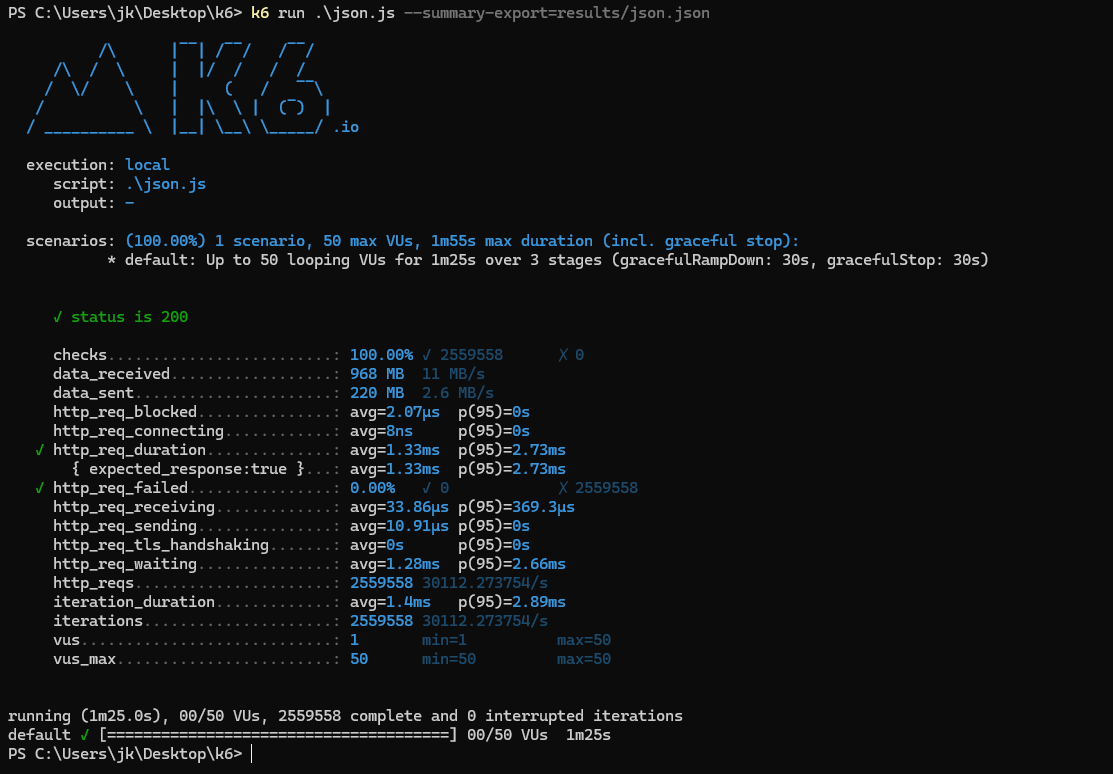The height and width of the screenshot is (774, 1113).
Task: Click the green checkmark after 'default'
Action: click(81, 734)
